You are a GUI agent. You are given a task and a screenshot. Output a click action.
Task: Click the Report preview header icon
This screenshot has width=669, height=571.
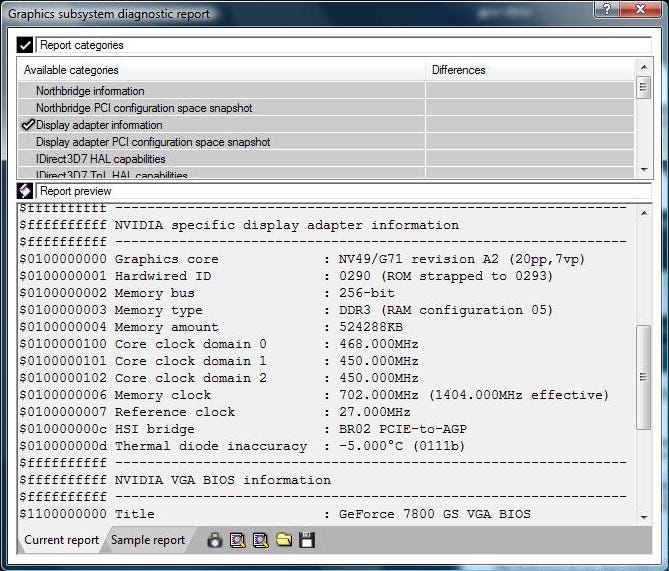[x=25, y=191]
